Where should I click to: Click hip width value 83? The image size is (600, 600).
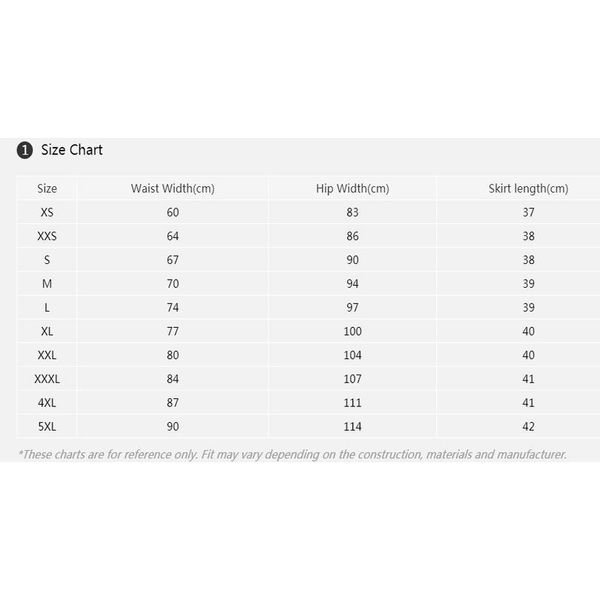point(351,212)
